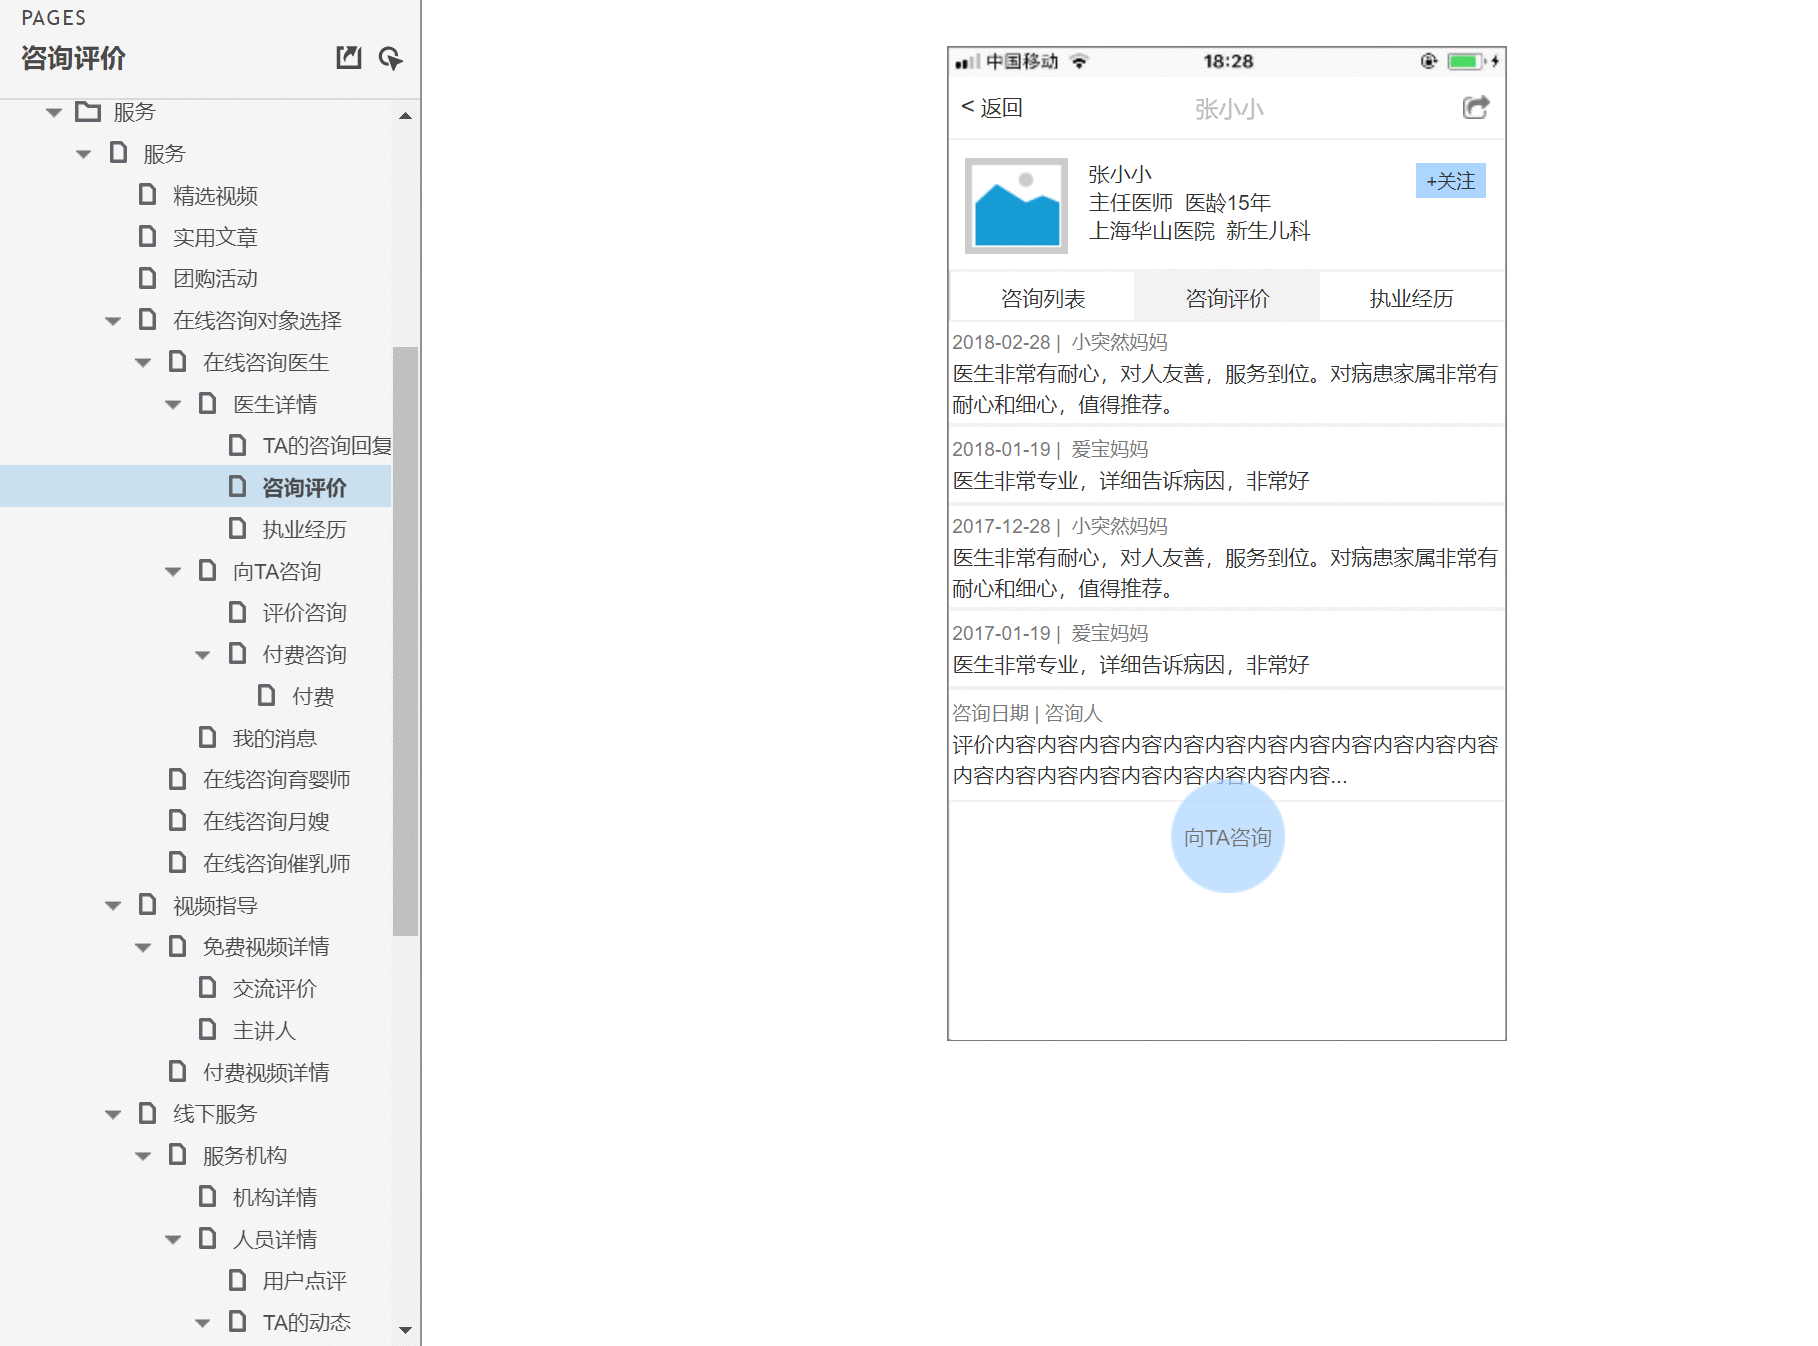Screen dimensions: 1818x1346
Task: Open the 团购活动 page
Action: click(x=215, y=278)
